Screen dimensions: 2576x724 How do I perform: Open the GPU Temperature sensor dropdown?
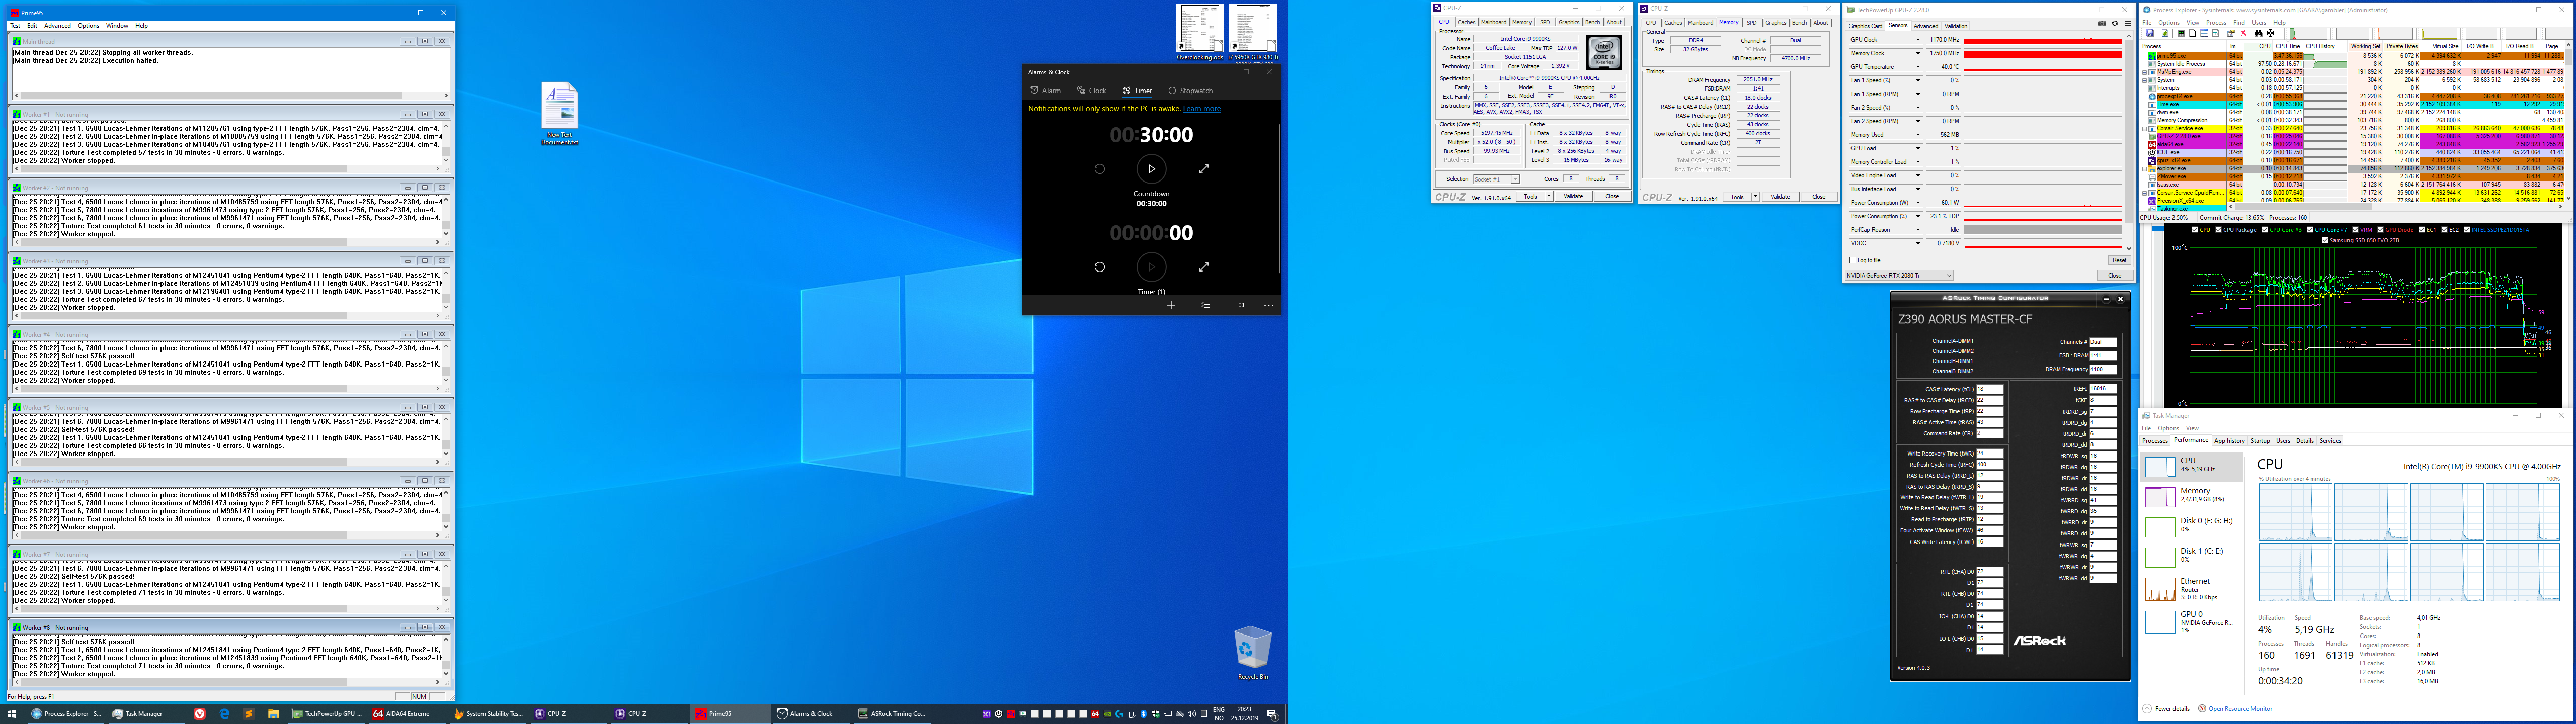[x=1918, y=67]
